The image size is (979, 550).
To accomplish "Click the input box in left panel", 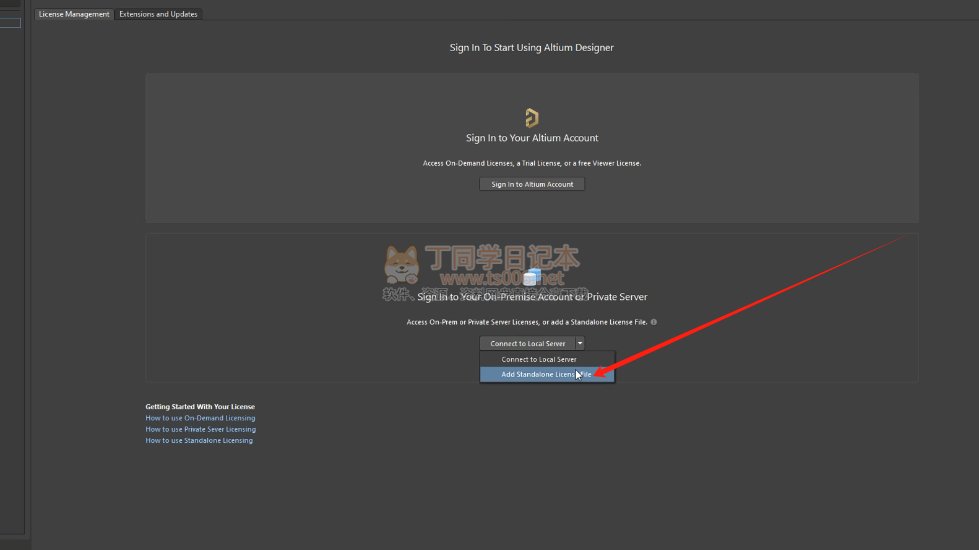I will tap(10, 23).
